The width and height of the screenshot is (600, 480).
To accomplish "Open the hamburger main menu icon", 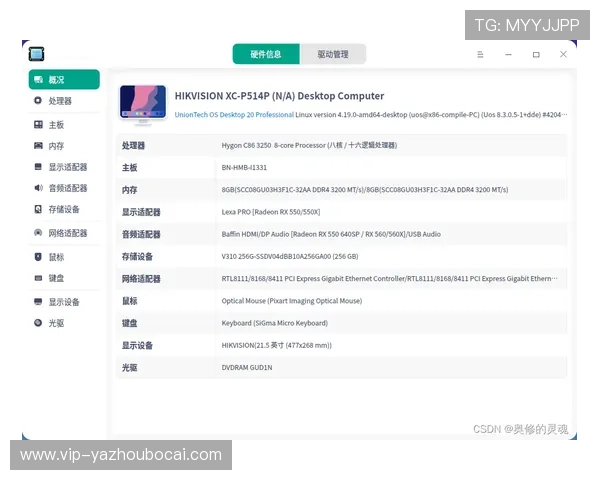I will coord(480,54).
